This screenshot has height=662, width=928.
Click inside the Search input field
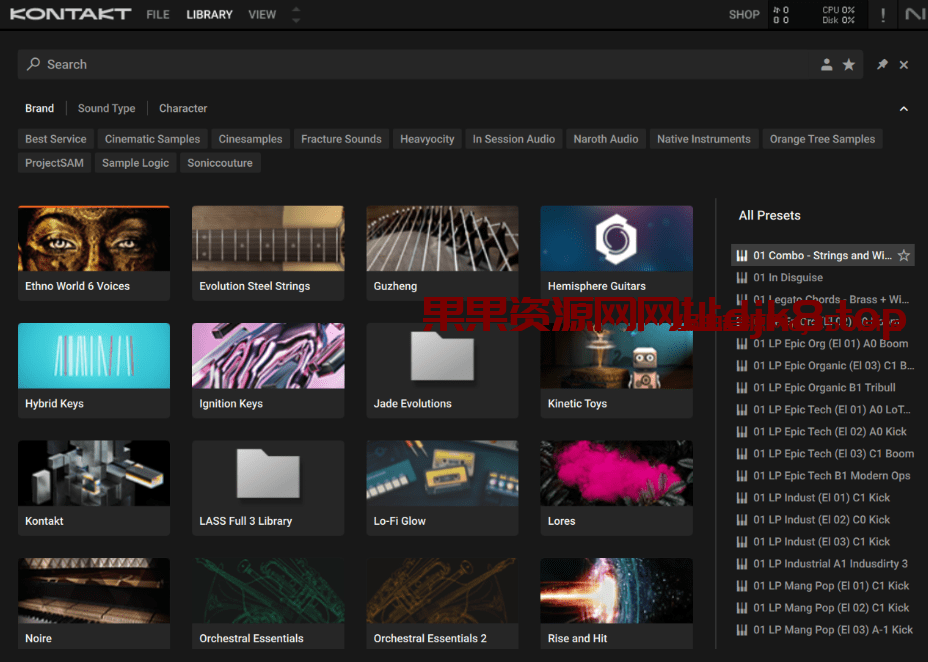[x=200, y=64]
